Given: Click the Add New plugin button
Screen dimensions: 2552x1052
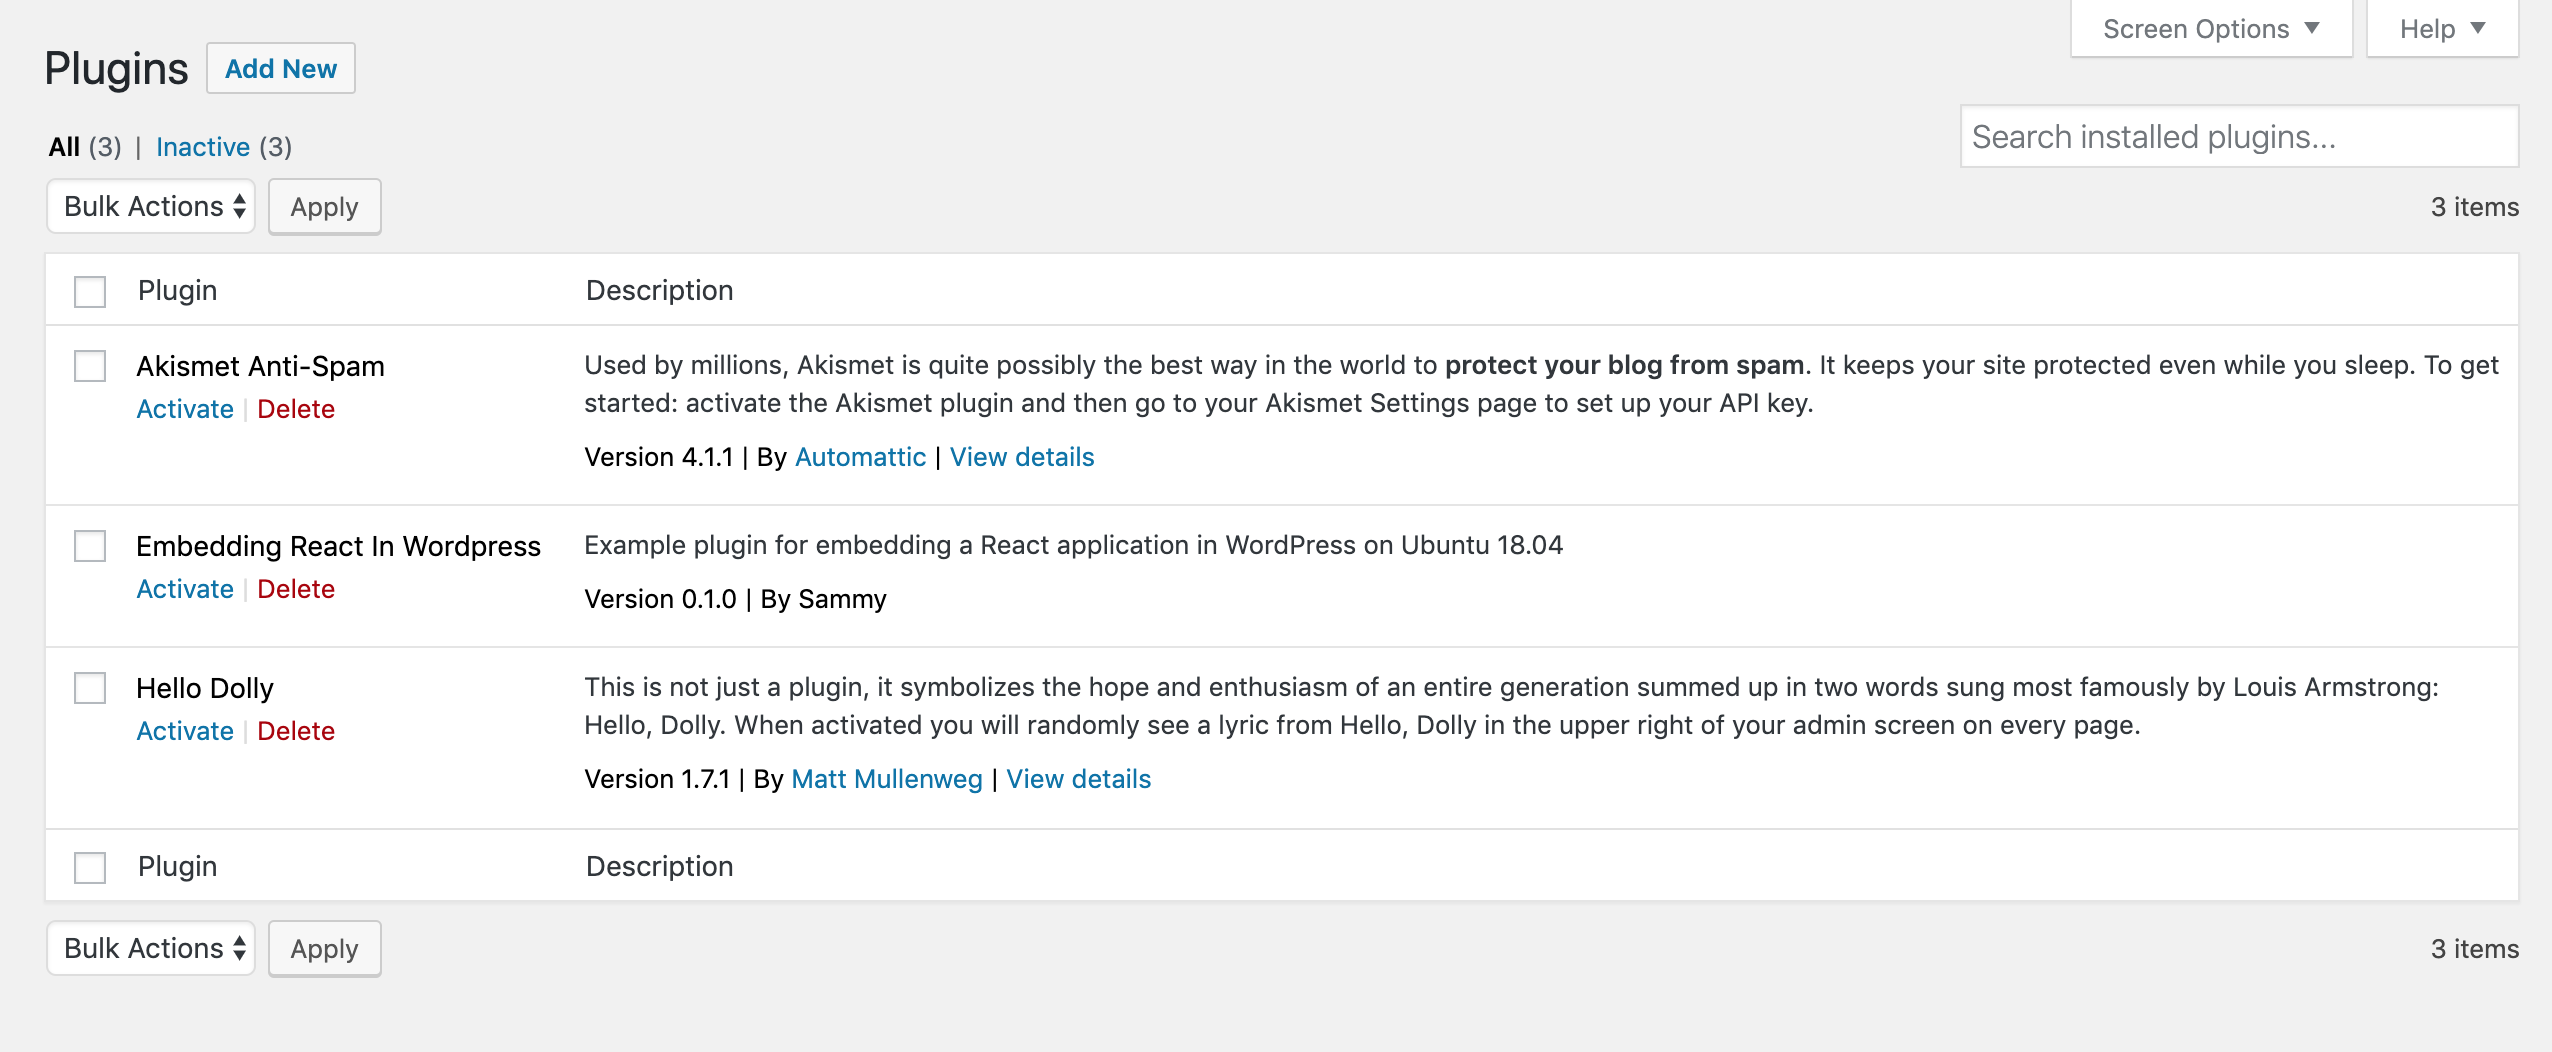Looking at the screenshot, I should click(281, 69).
